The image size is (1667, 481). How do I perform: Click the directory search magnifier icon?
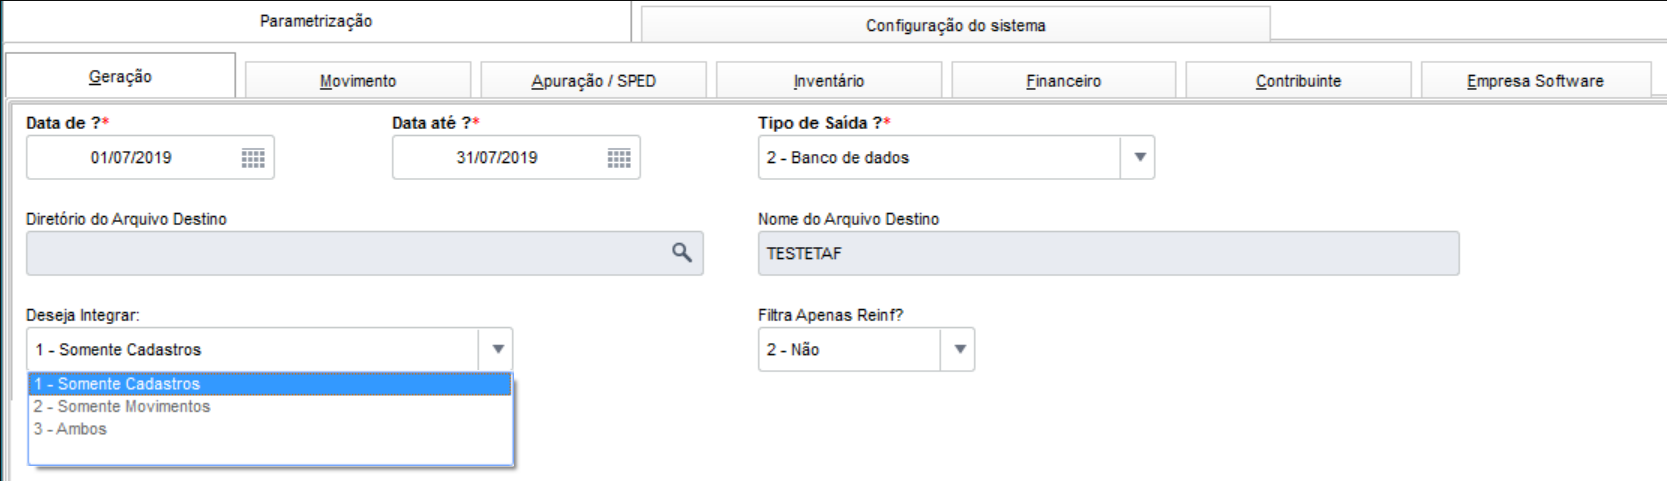pyautogui.click(x=682, y=253)
